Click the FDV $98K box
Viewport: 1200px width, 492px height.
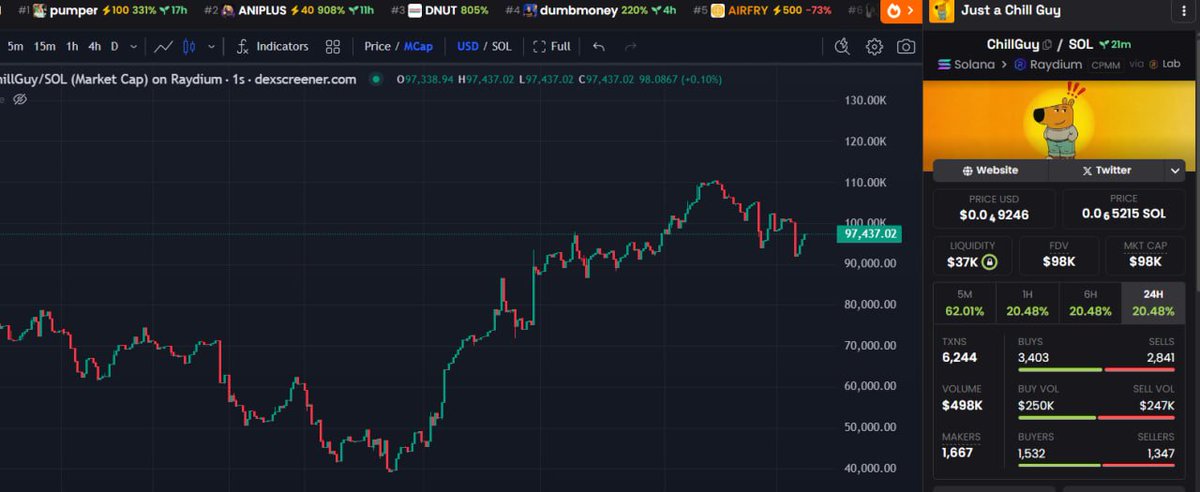[1058, 256]
